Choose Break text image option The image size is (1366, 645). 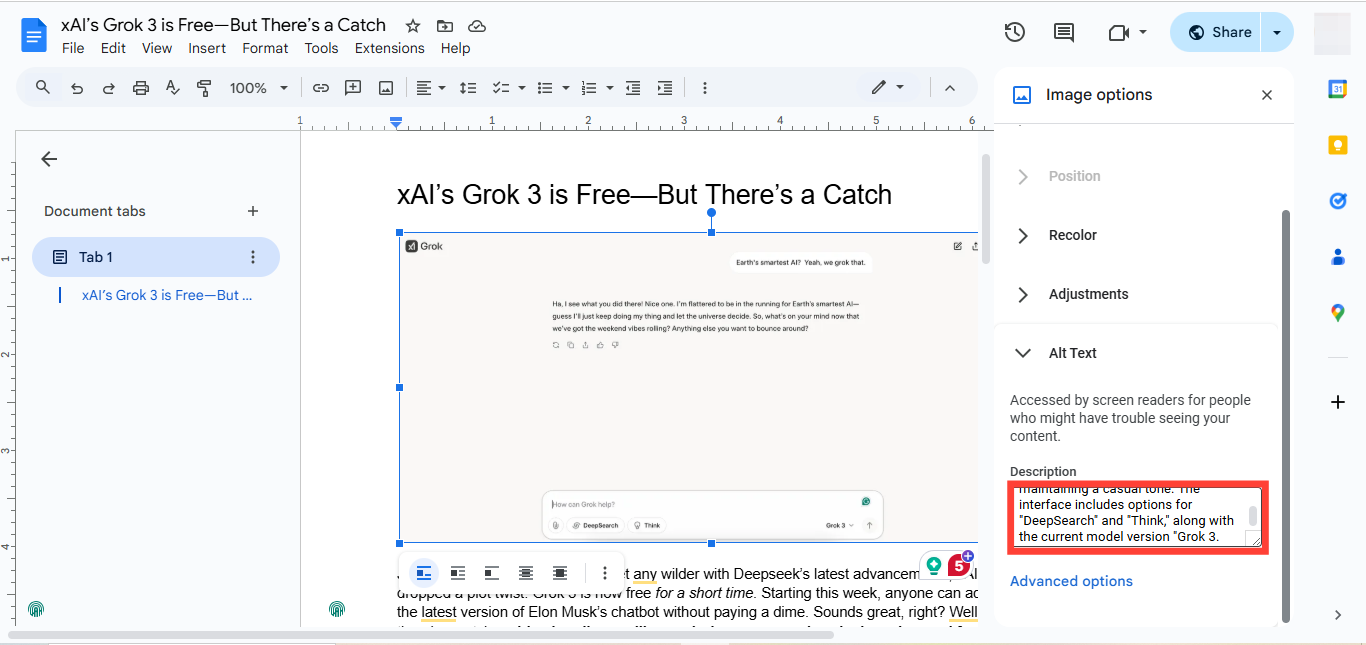click(x=492, y=573)
